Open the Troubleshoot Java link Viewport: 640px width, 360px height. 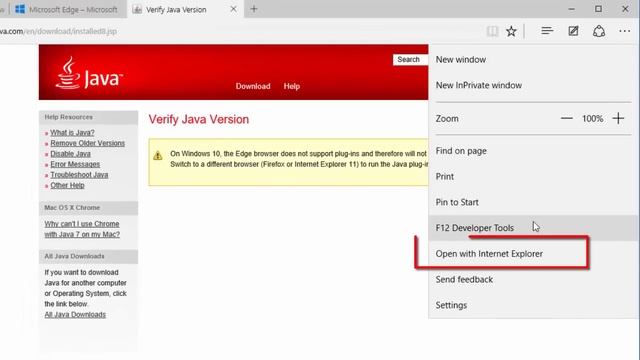point(79,175)
